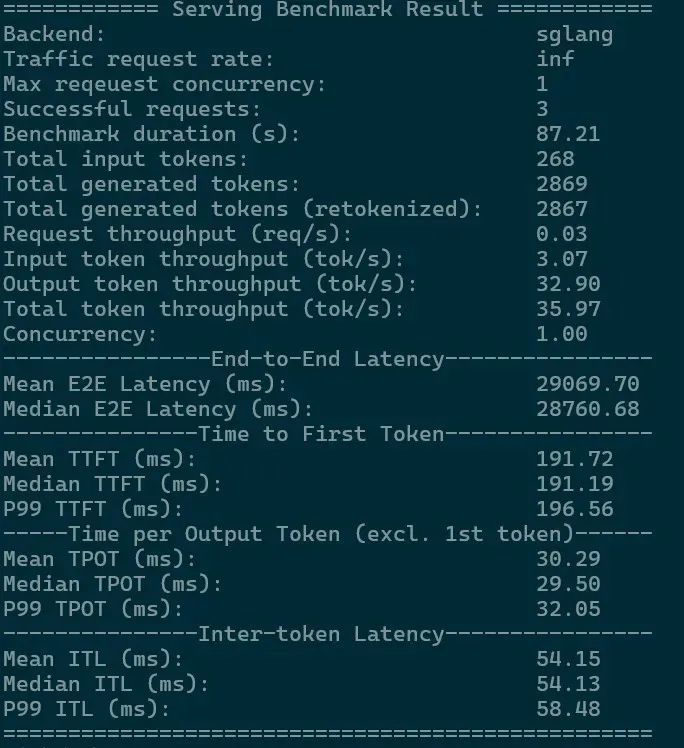Image resolution: width=684 pixels, height=748 pixels.
Task: Click the median E2E latency value 28760.68
Action: (x=587, y=409)
